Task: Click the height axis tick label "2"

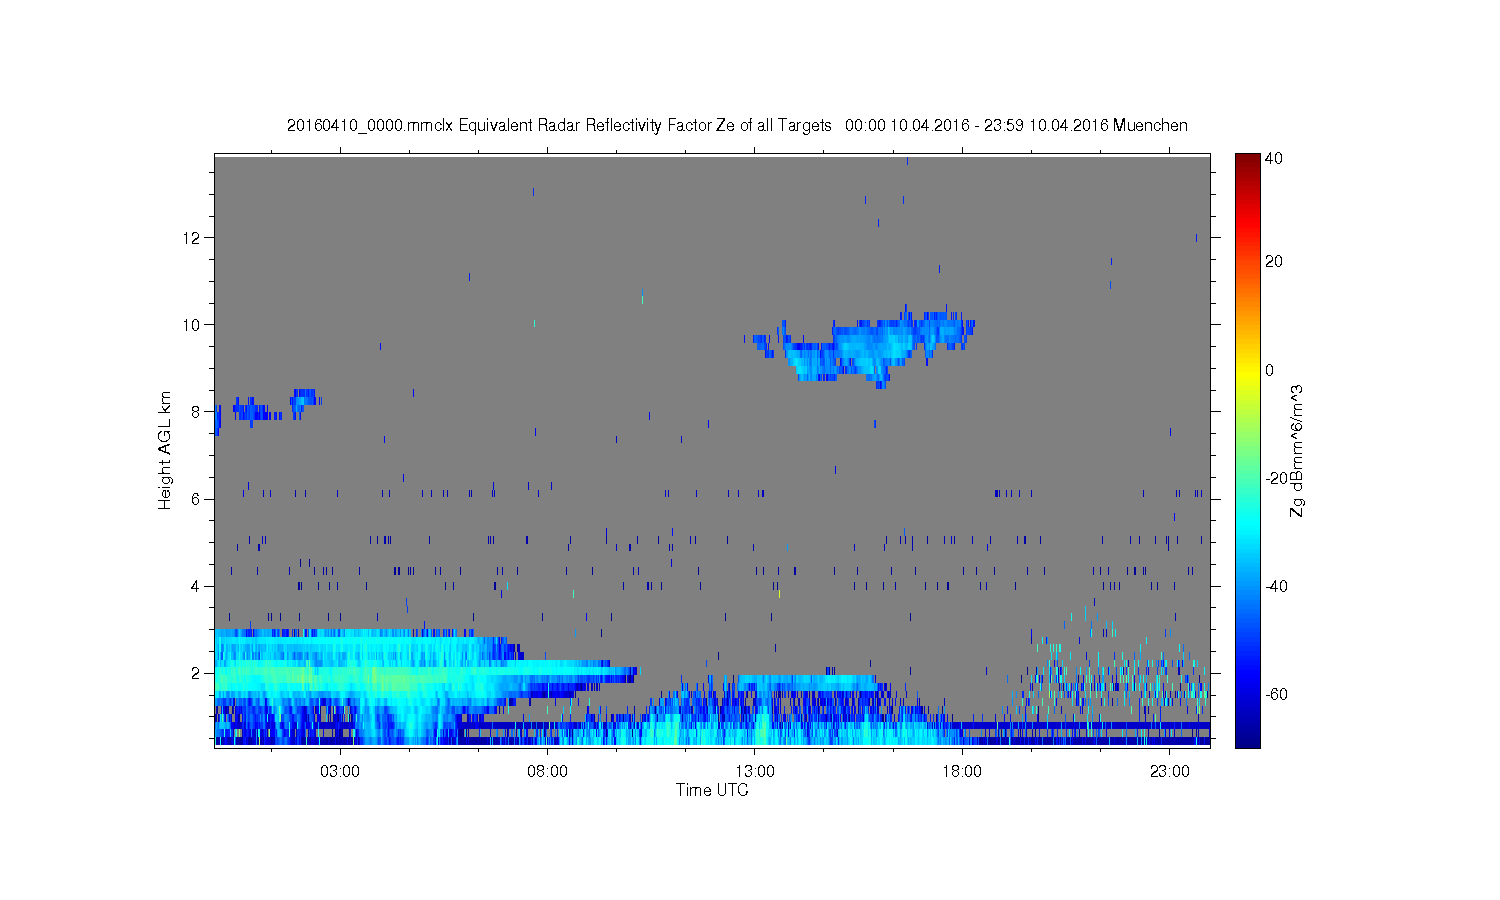Action: click(196, 673)
